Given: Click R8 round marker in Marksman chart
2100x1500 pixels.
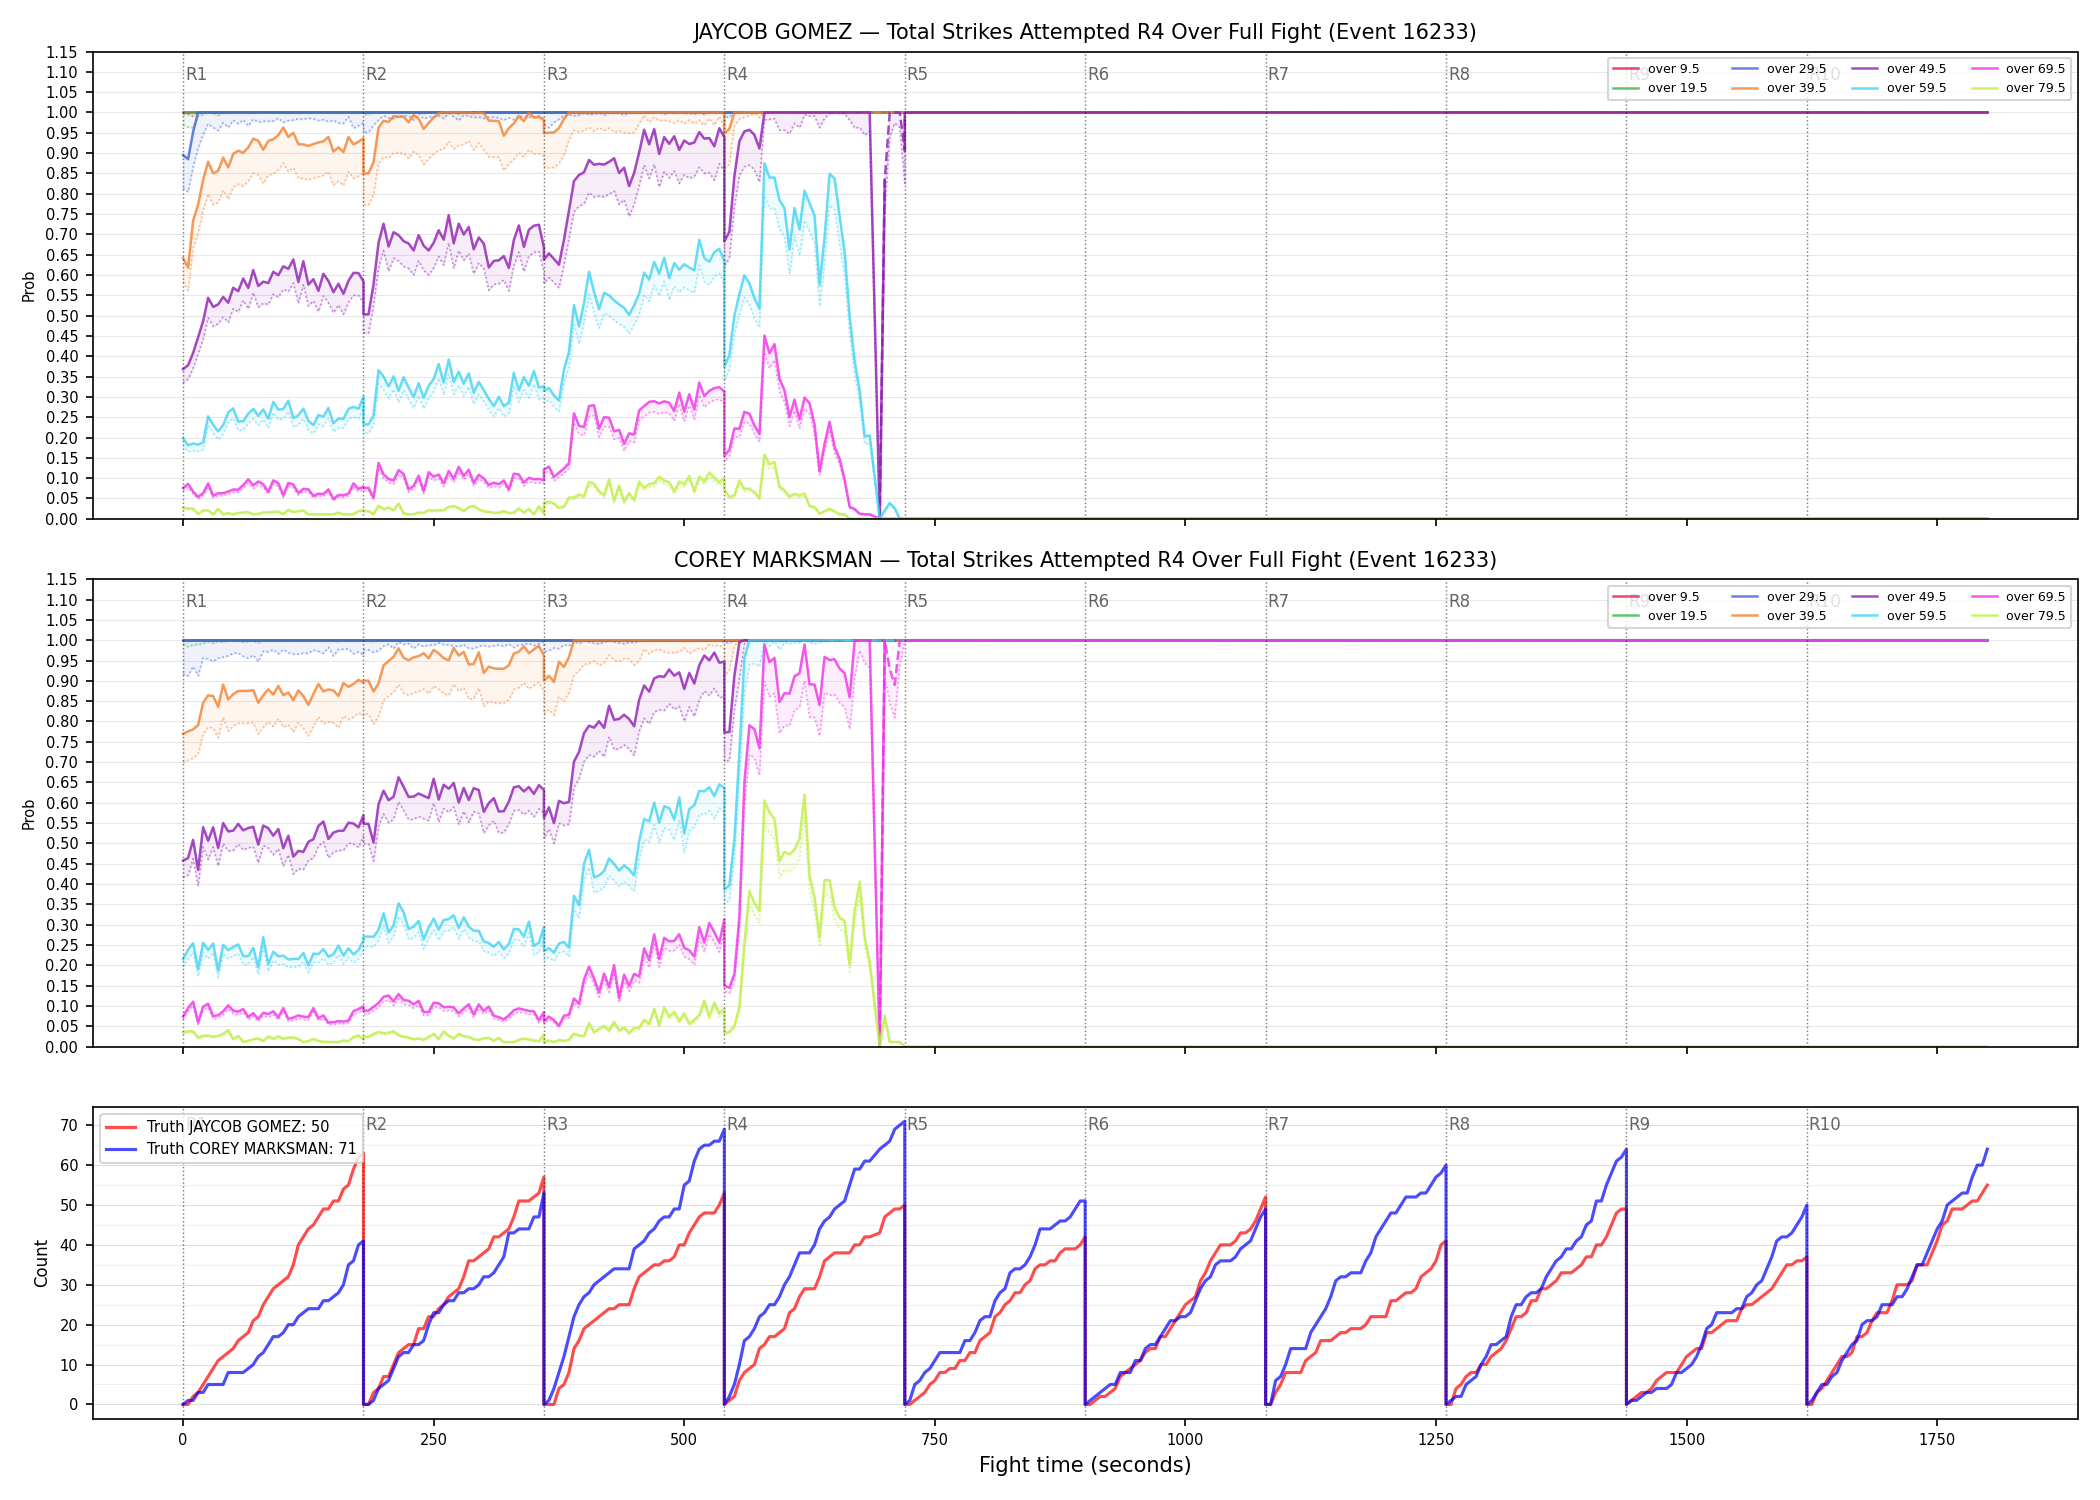Looking at the screenshot, I should [1459, 601].
